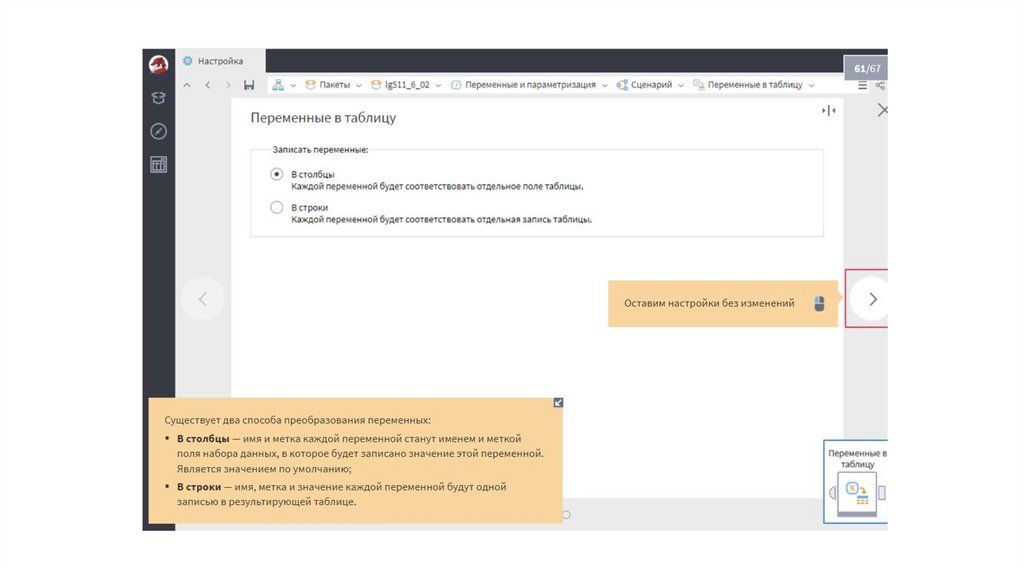Collapse the hint with the arrow icon
This screenshot has width=1024, height=574.
[x=558, y=403]
